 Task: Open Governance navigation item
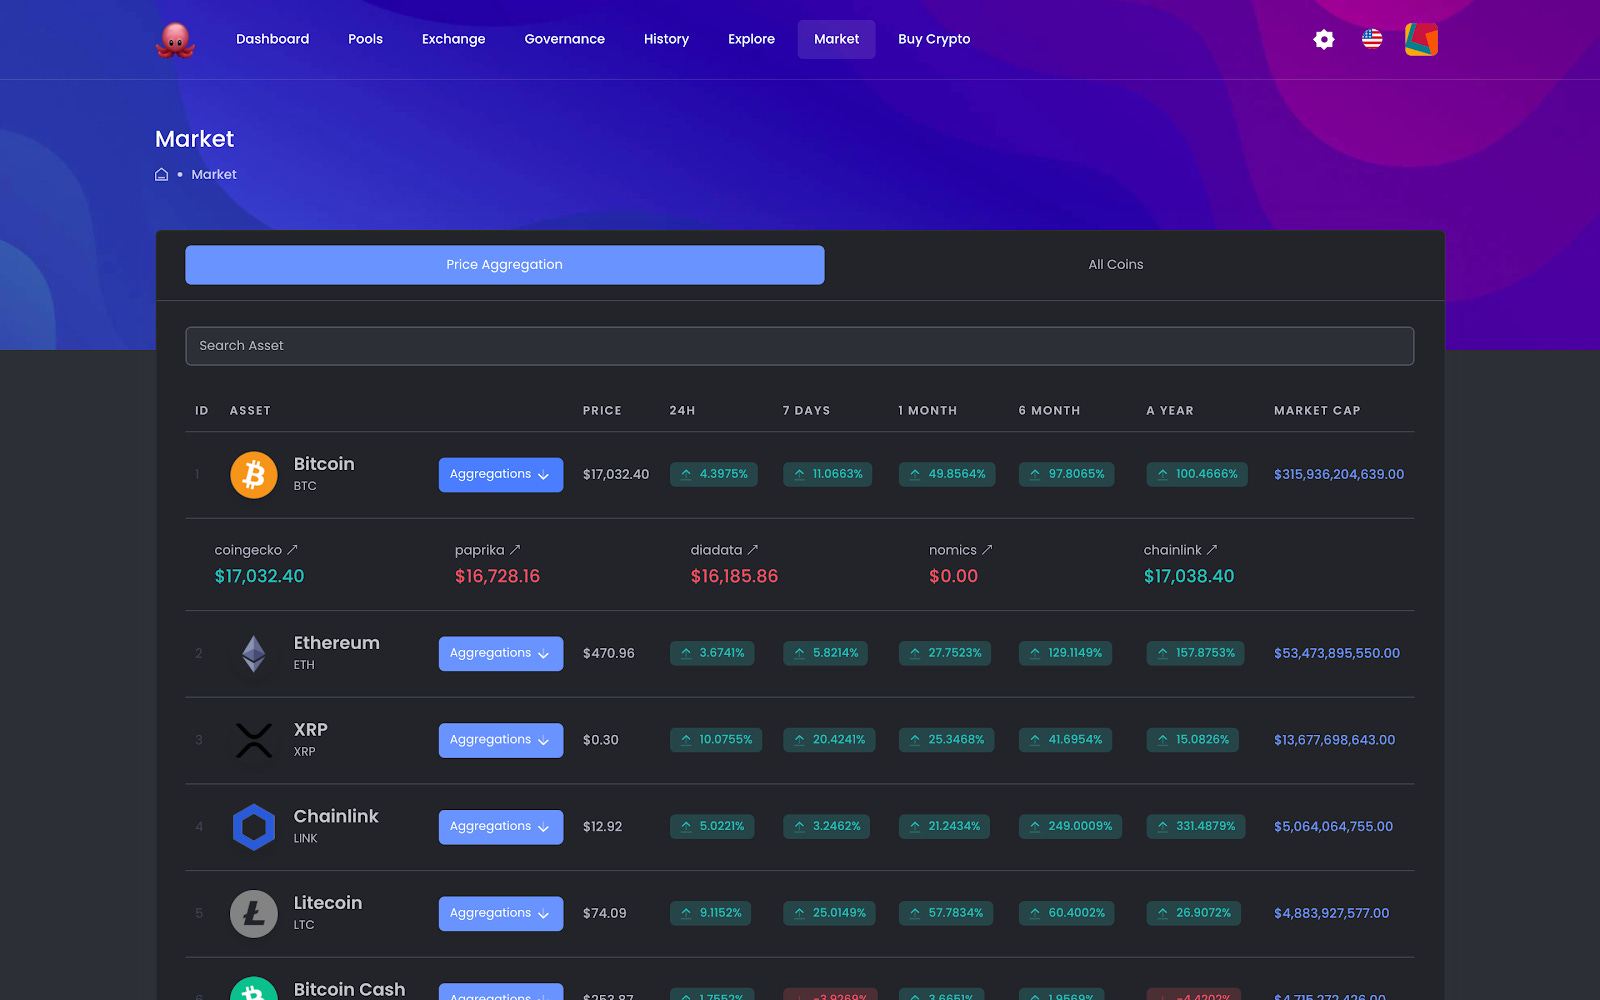point(565,39)
